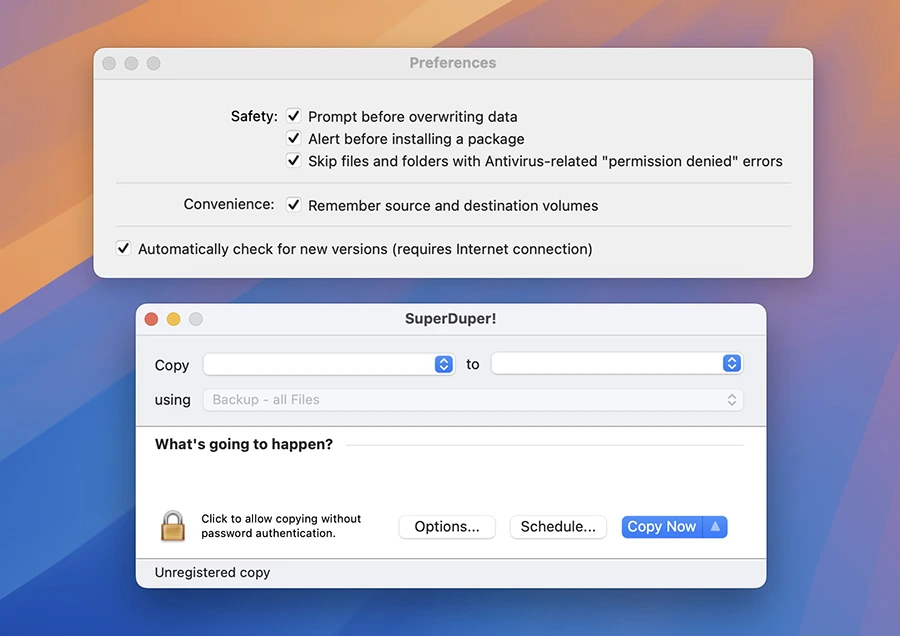Select the 'What's going to happen?' heading
900x636 pixels.
click(244, 445)
